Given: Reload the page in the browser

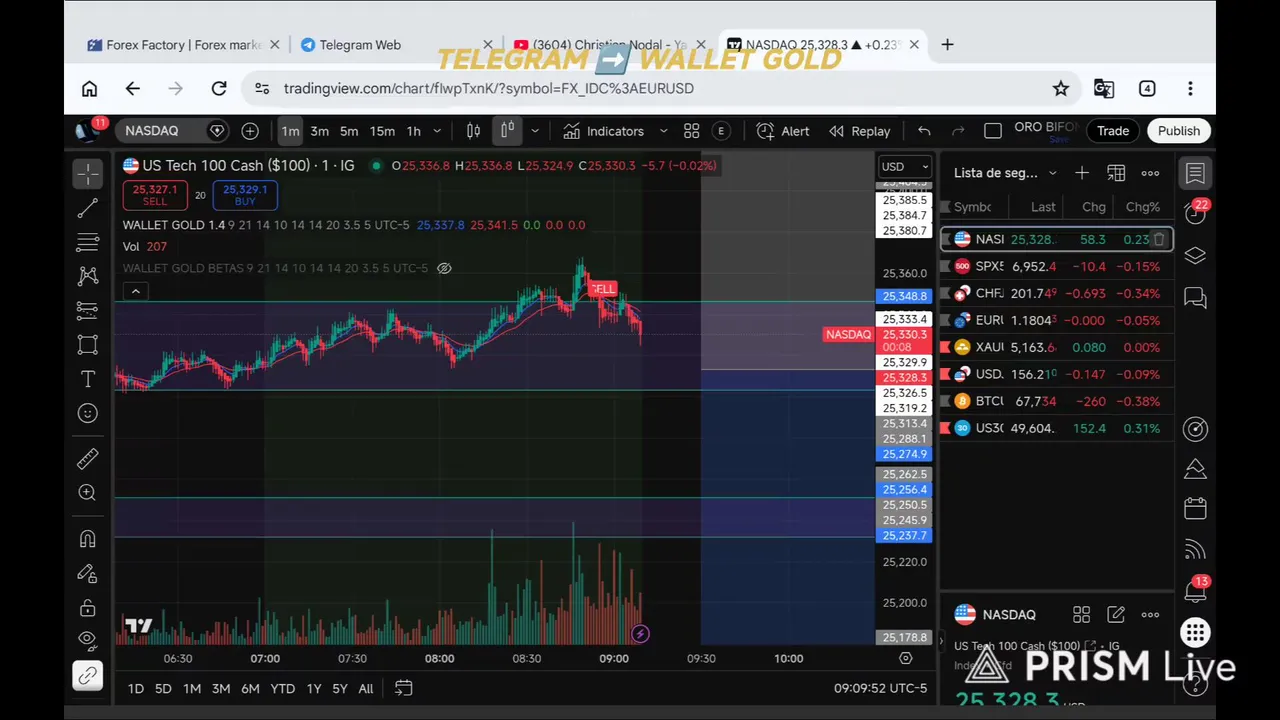Looking at the screenshot, I should [x=219, y=88].
